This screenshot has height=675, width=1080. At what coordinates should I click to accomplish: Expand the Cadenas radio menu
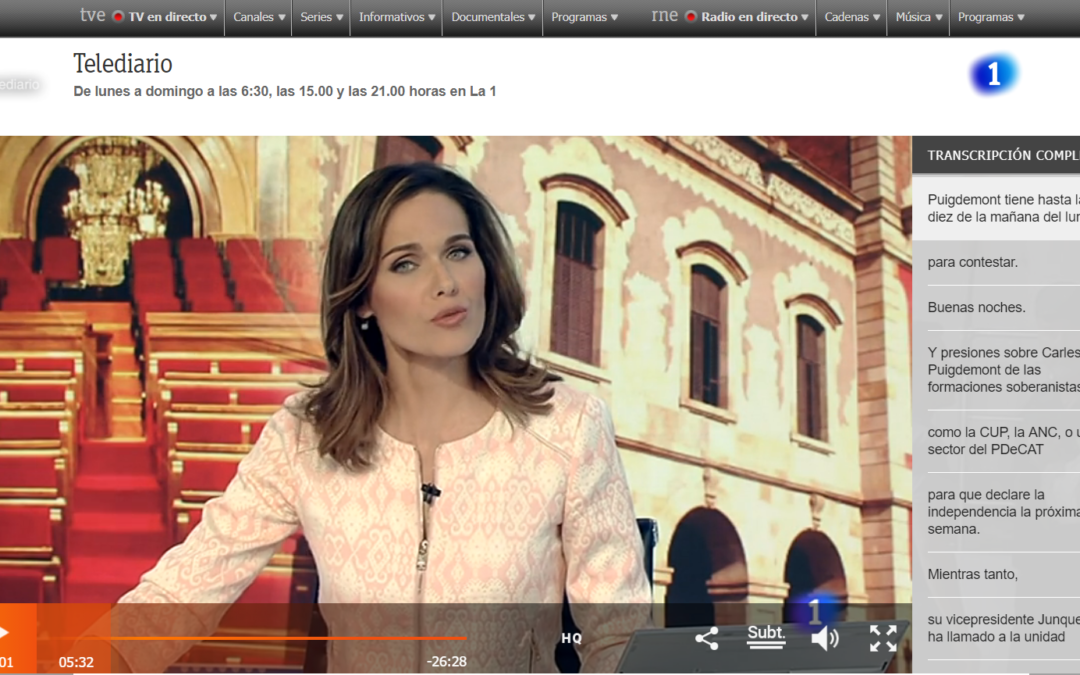point(852,17)
